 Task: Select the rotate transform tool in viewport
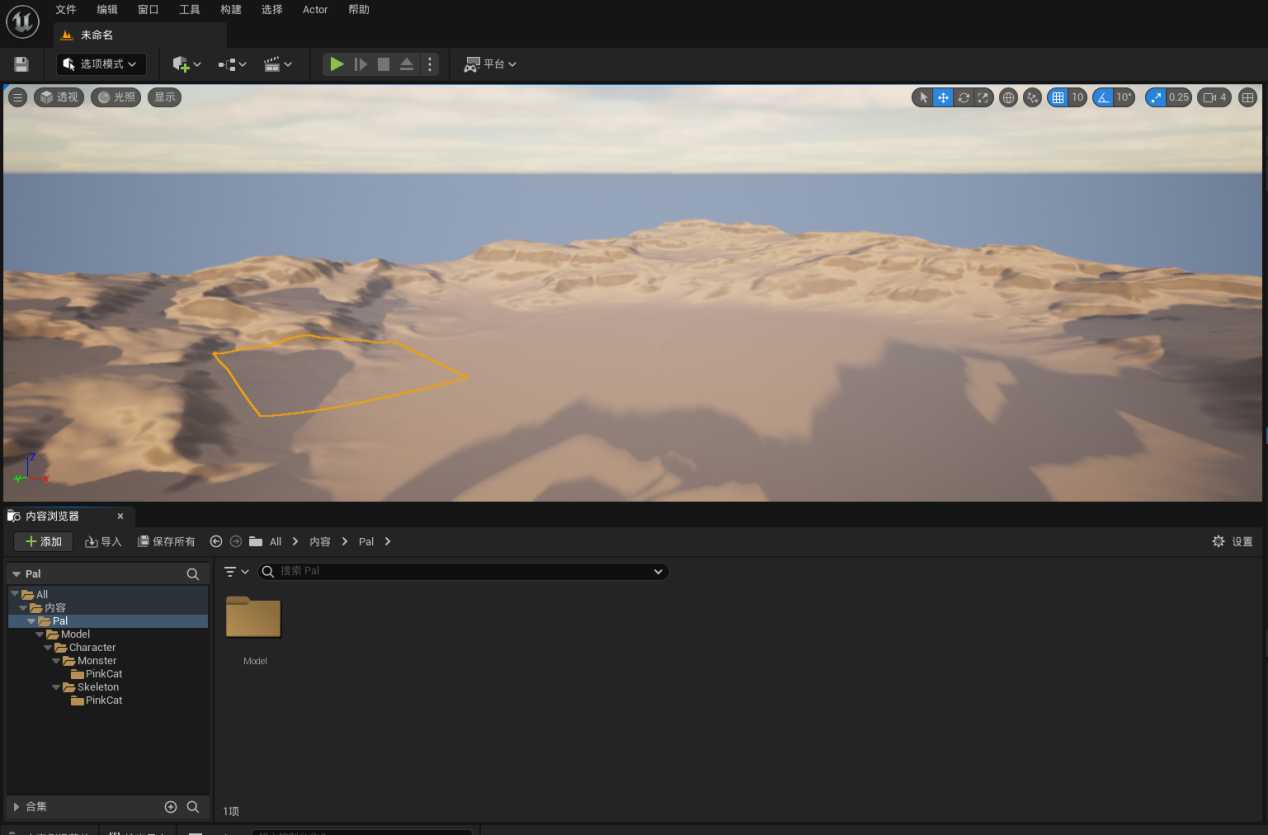tap(963, 97)
